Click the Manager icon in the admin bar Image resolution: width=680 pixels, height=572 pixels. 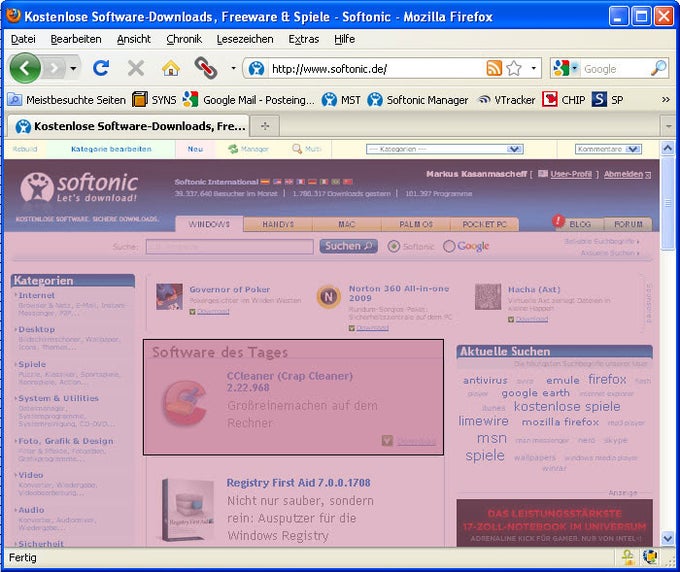click(x=233, y=149)
